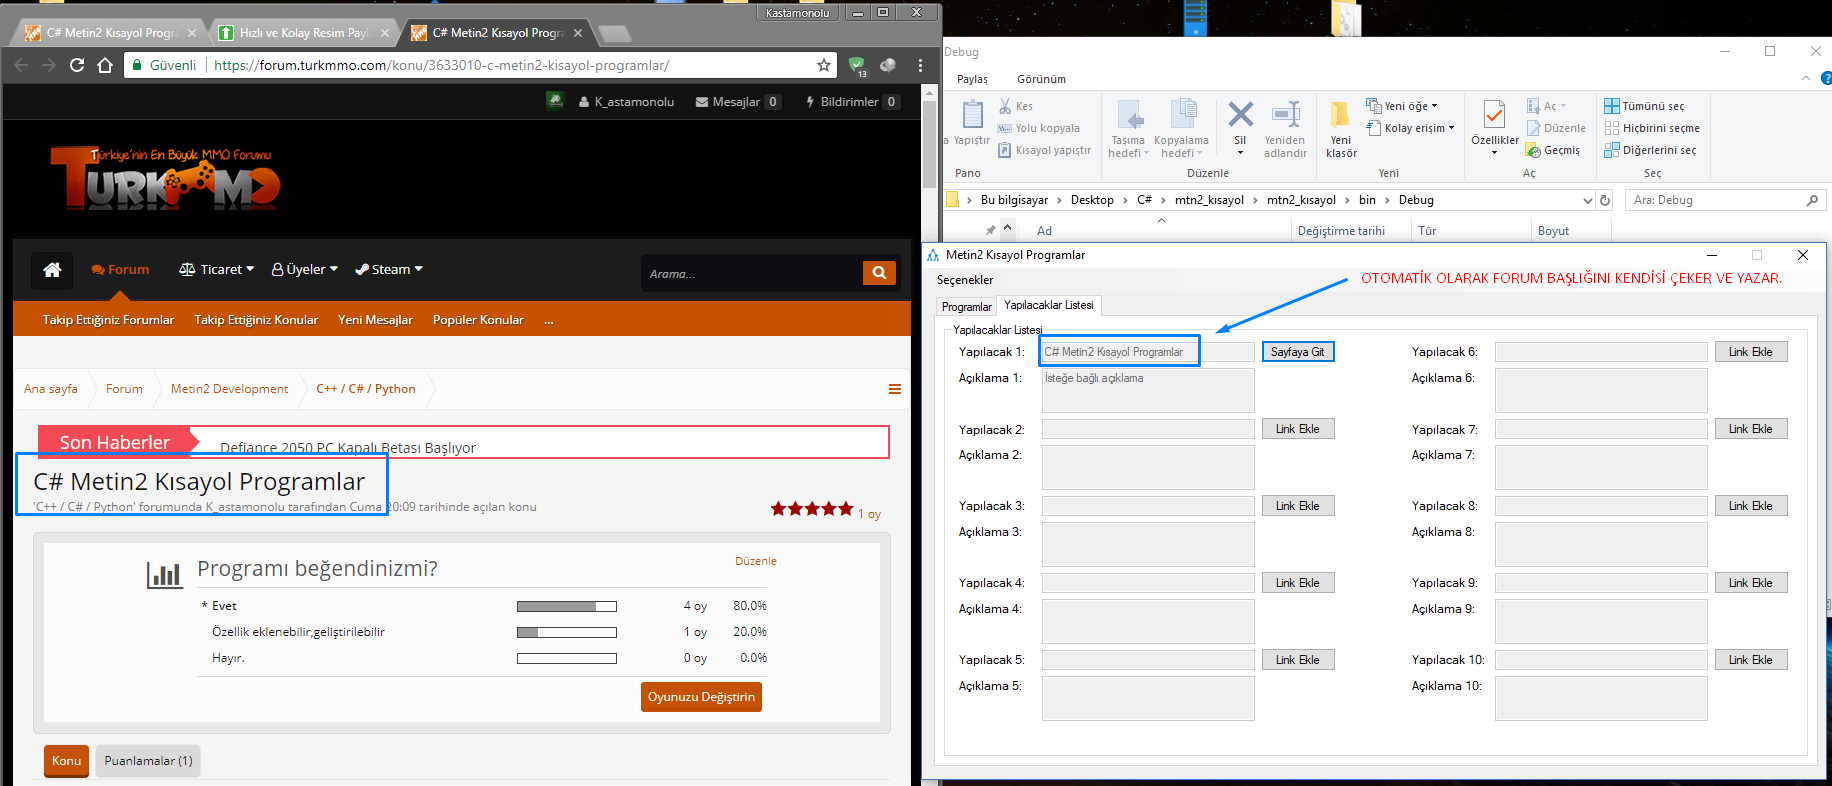Open Ticaret dropdown in forum nav
Image resolution: width=1832 pixels, height=786 pixels.
[216, 269]
